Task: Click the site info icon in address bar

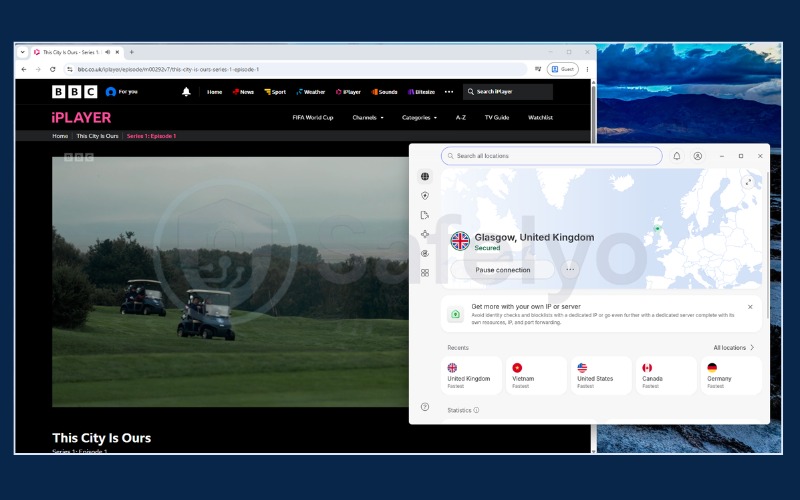Action: [70, 69]
